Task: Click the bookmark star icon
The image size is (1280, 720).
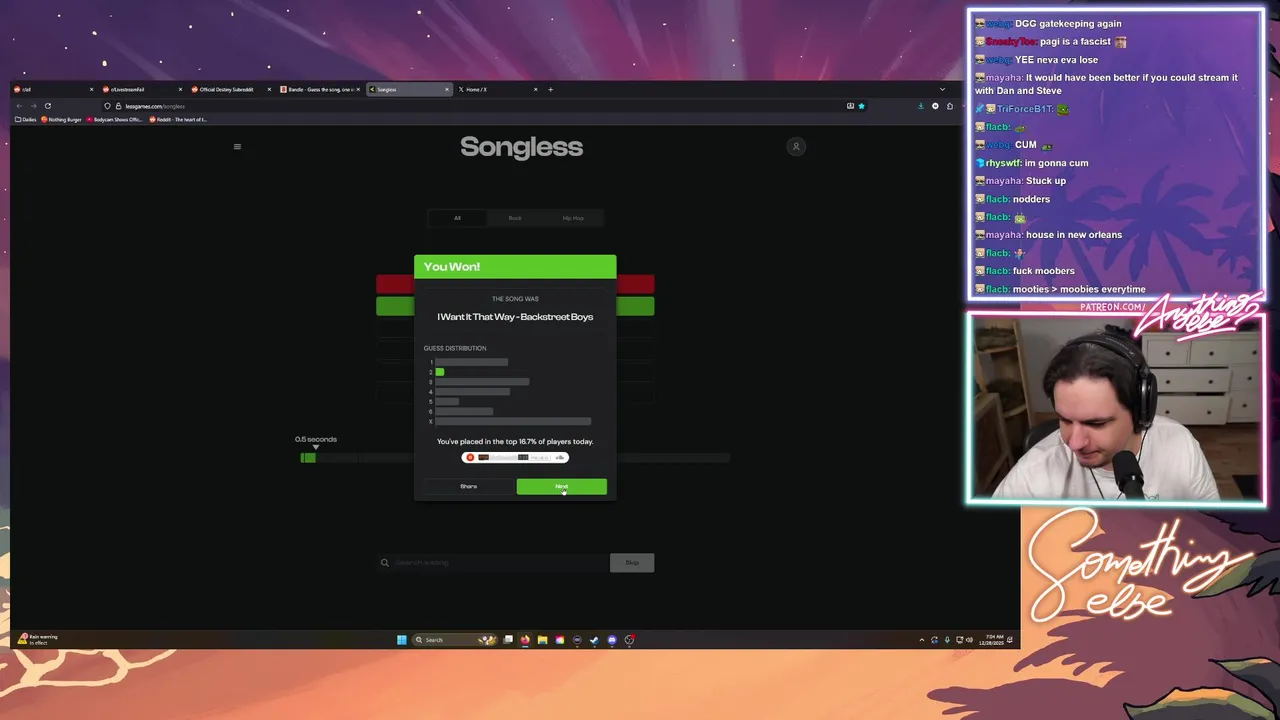Action: (861, 106)
